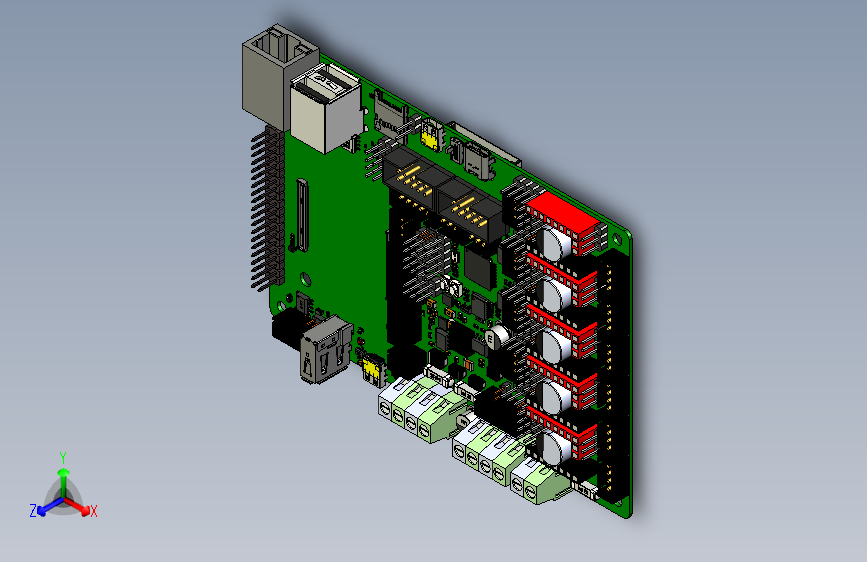Select the mounting hole below the ribbon connector

(x=305, y=278)
